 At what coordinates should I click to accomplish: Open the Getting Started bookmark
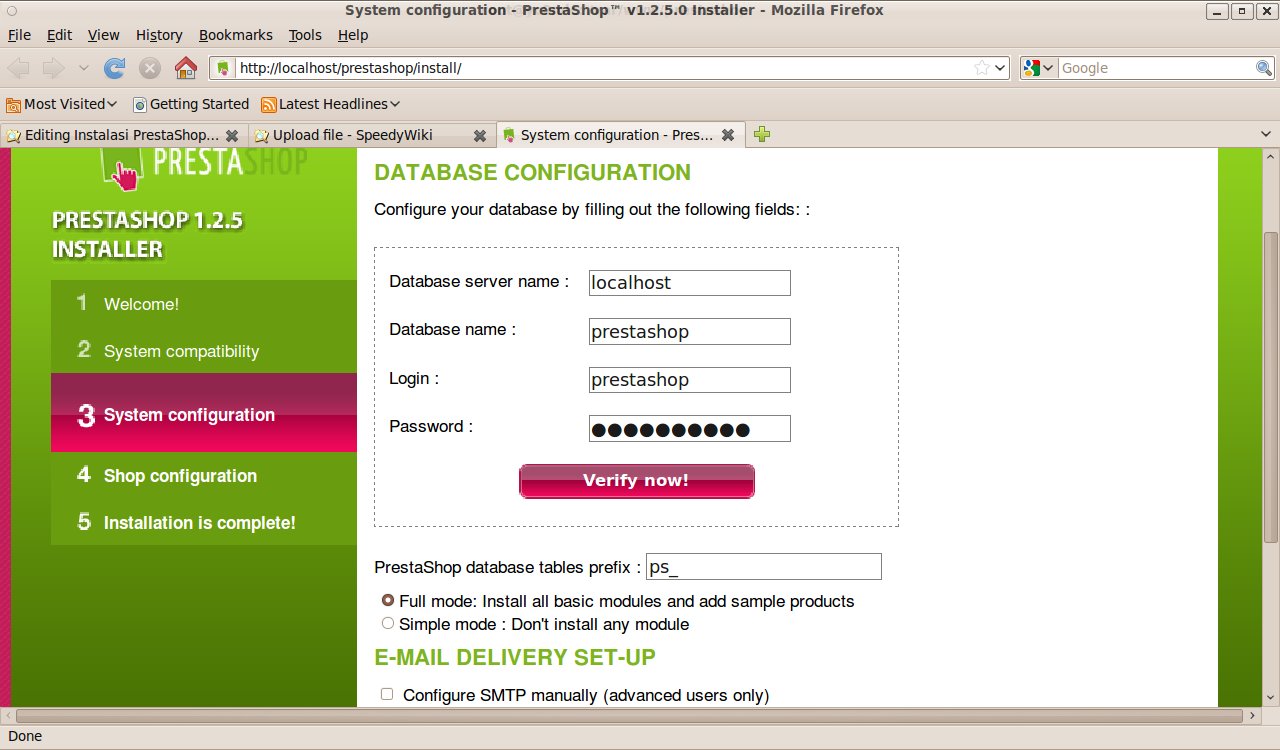(x=191, y=104)
